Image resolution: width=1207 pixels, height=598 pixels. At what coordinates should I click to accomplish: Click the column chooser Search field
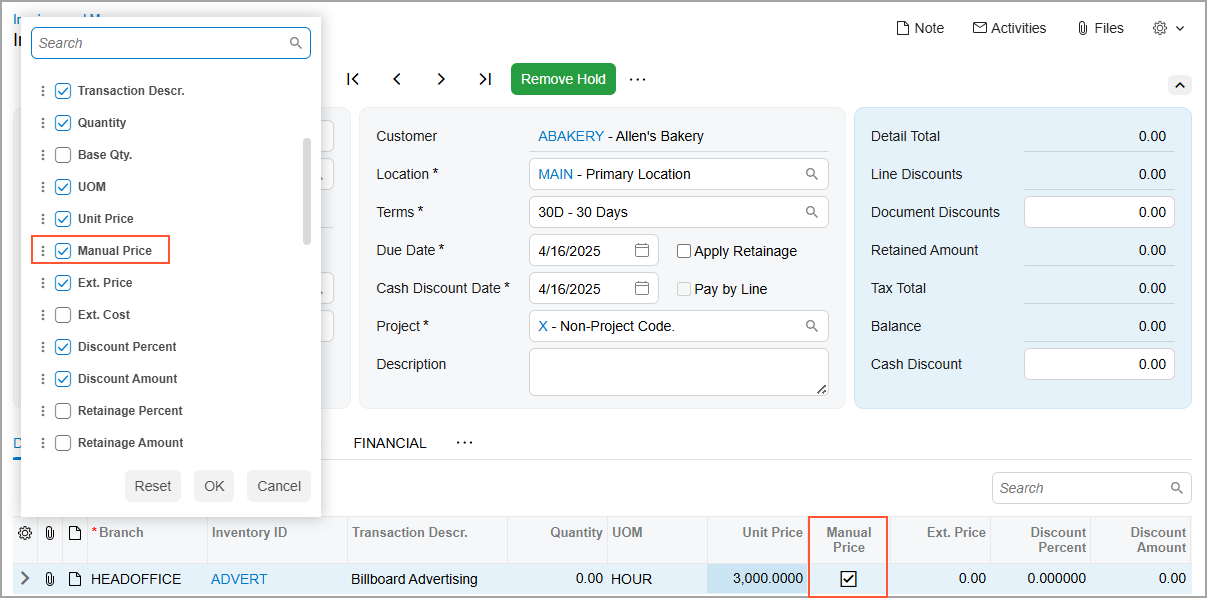click(x=160, y=43)
